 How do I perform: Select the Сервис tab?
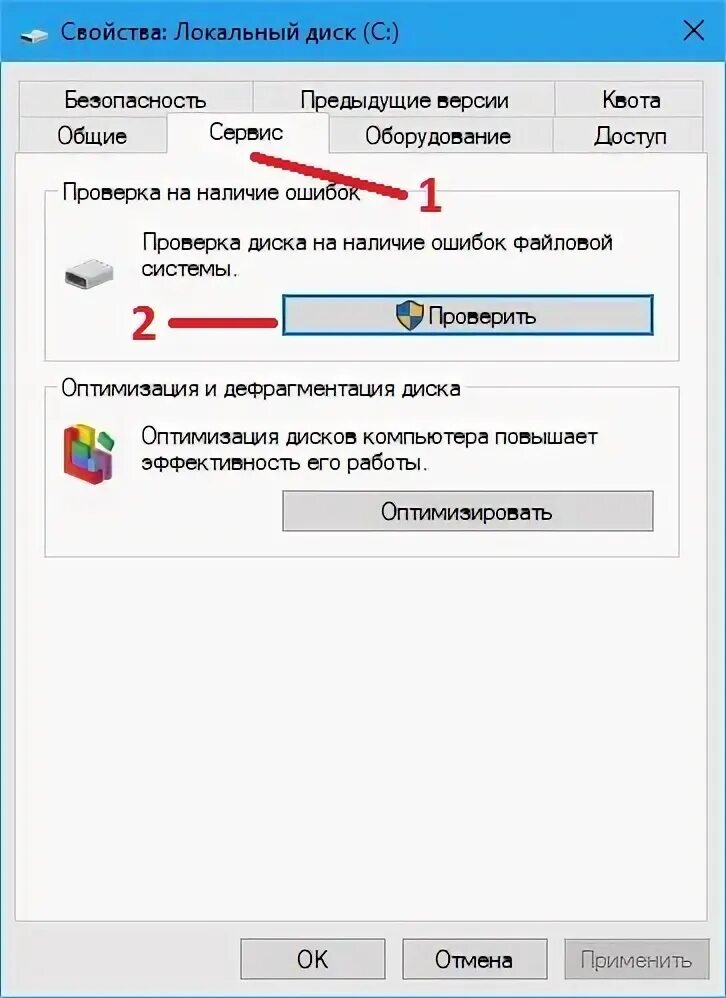click(247, 132)
